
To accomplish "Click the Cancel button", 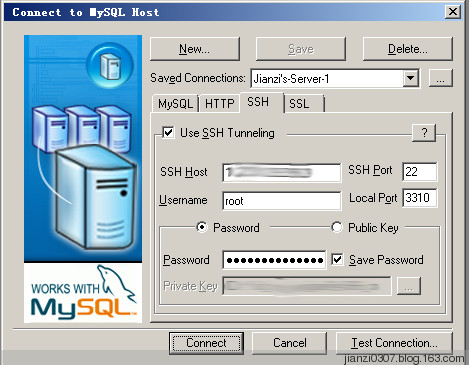I will click(x=289, y=343).
